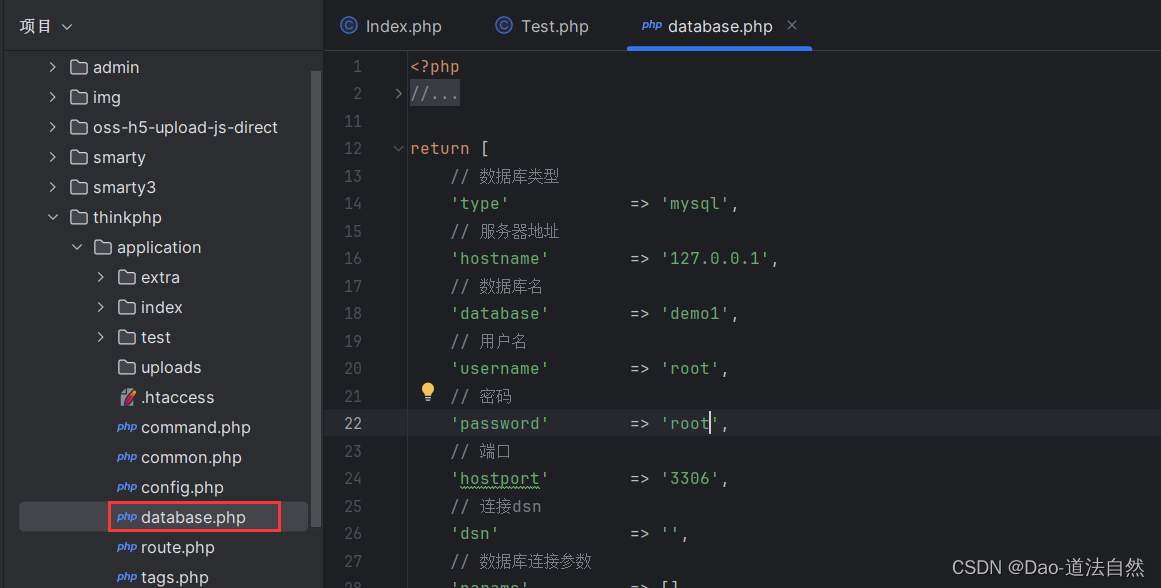
Task: Click the PHP file icon beside config.php
Action: (127, 487)
